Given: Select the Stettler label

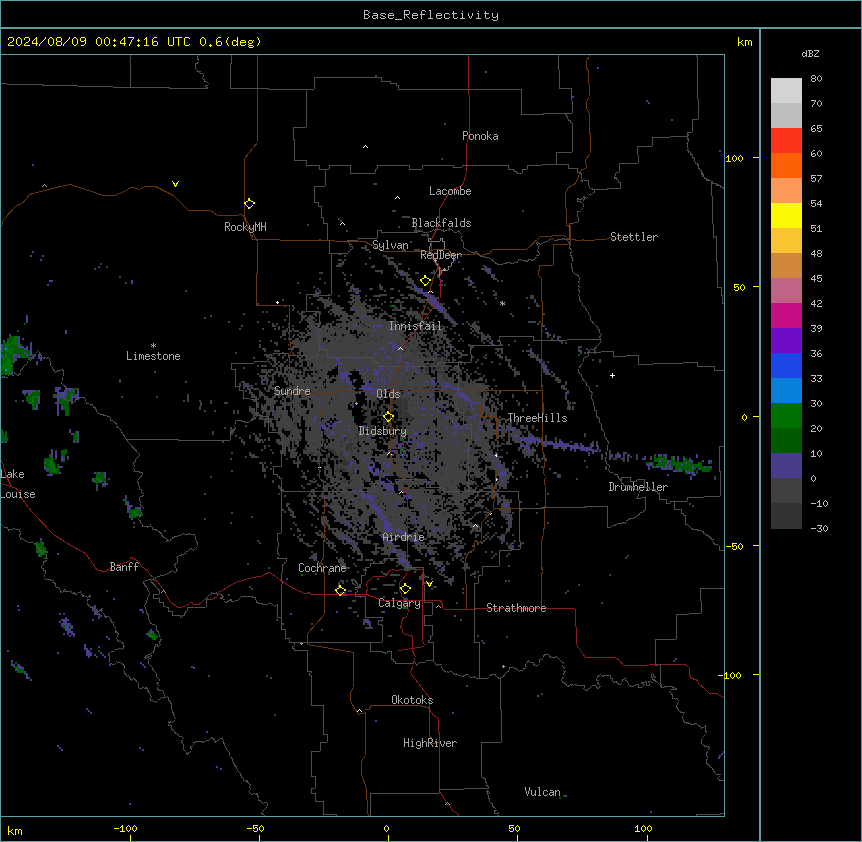Looking at the screenshot, I should [634, 237].
